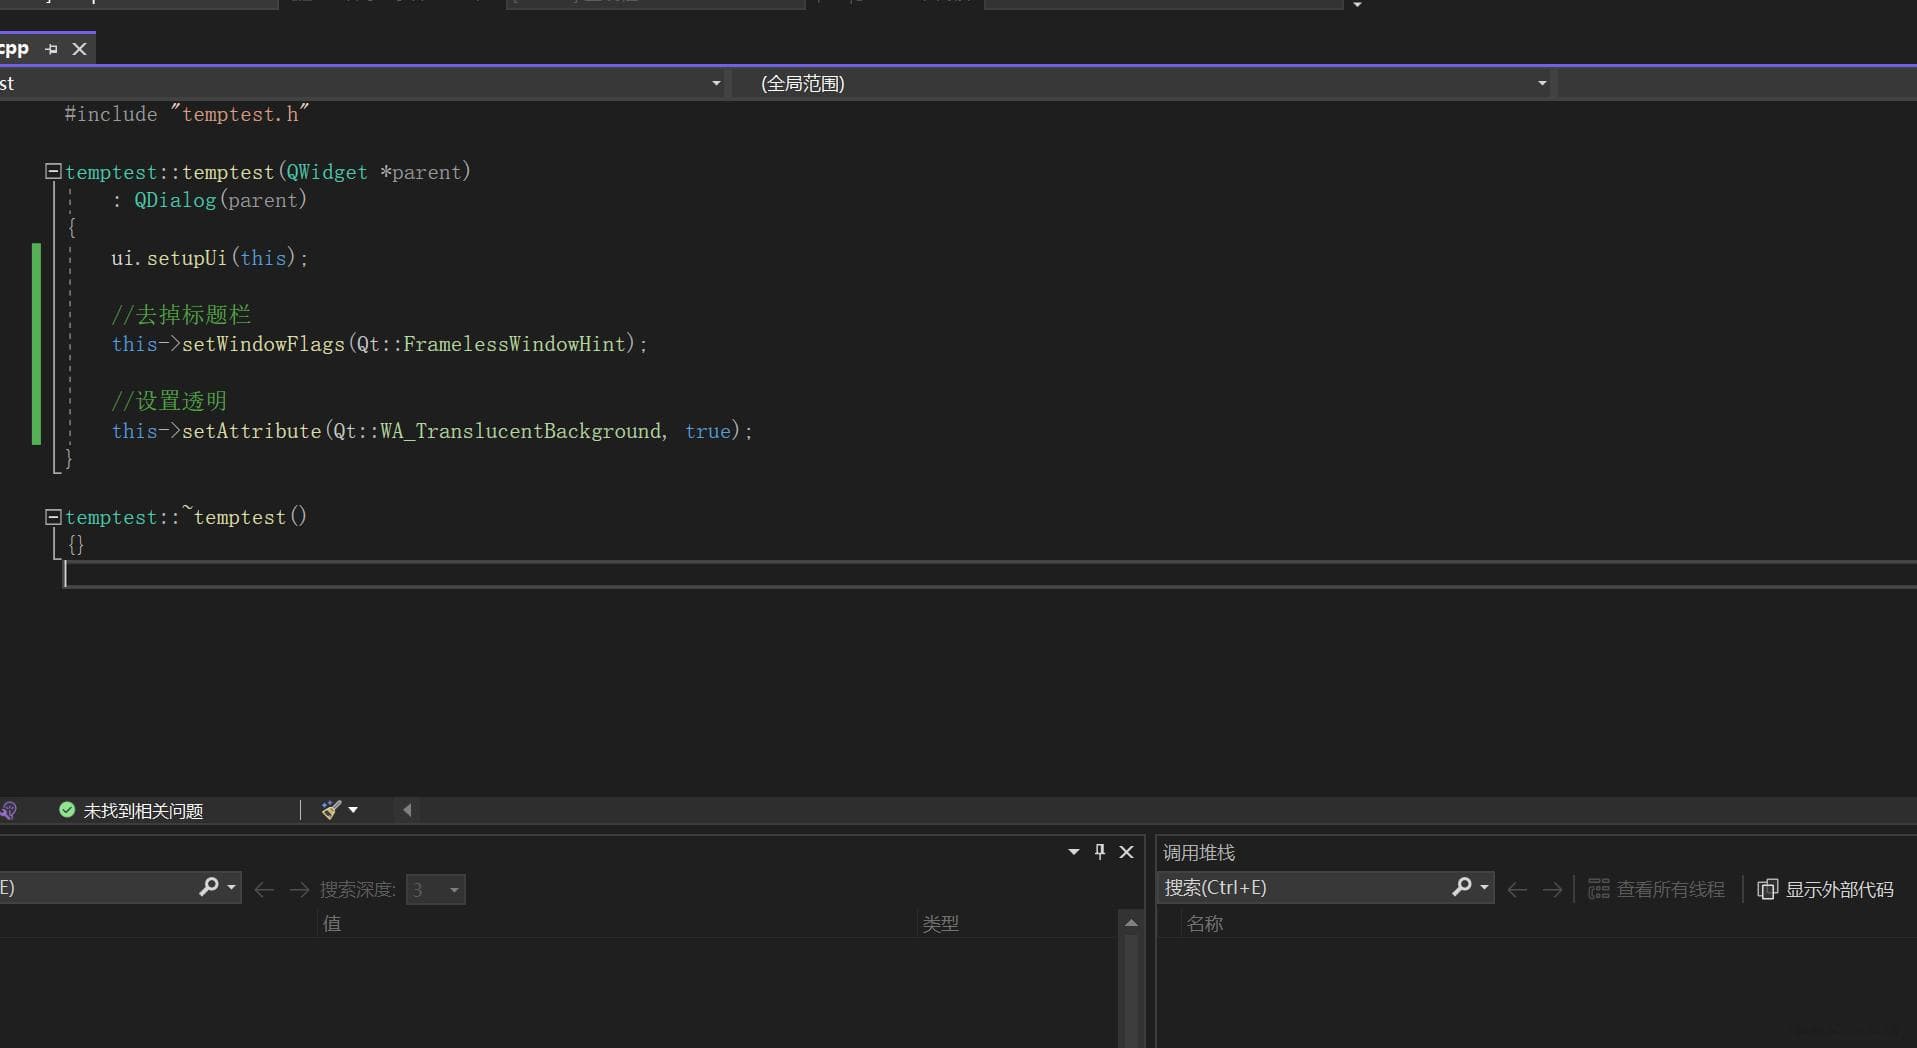Click the 名称 column header in 调用堆栈
Viewport: 1917px width, 1048px height.
coord(1204,923)
